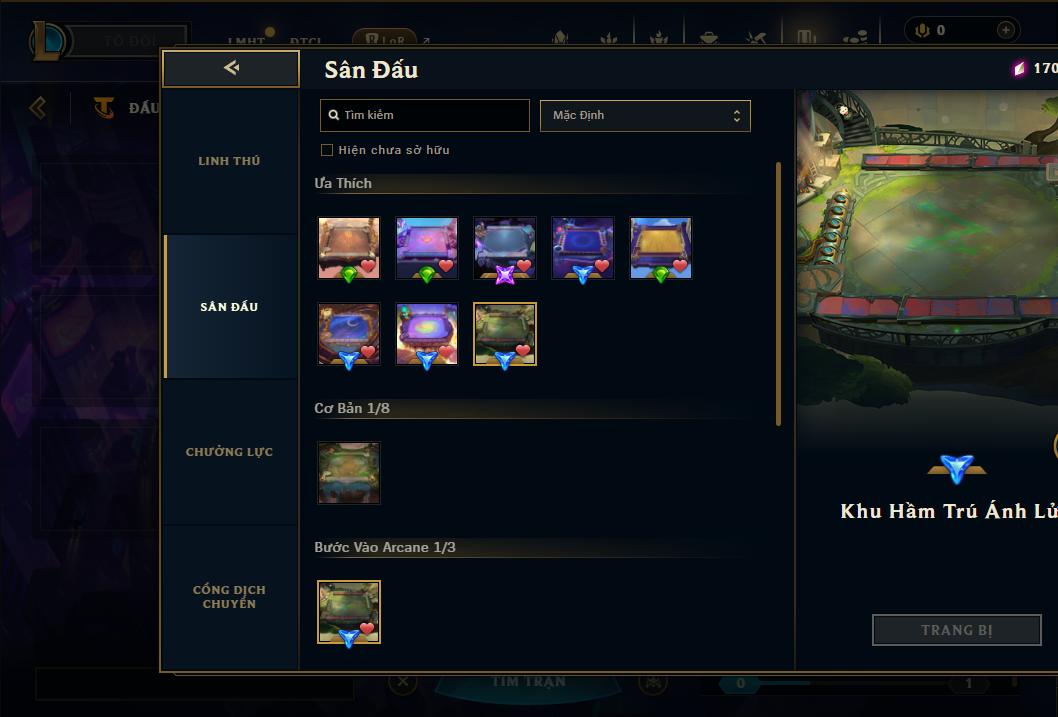Click the TFT emblem icon on the left

103,107
